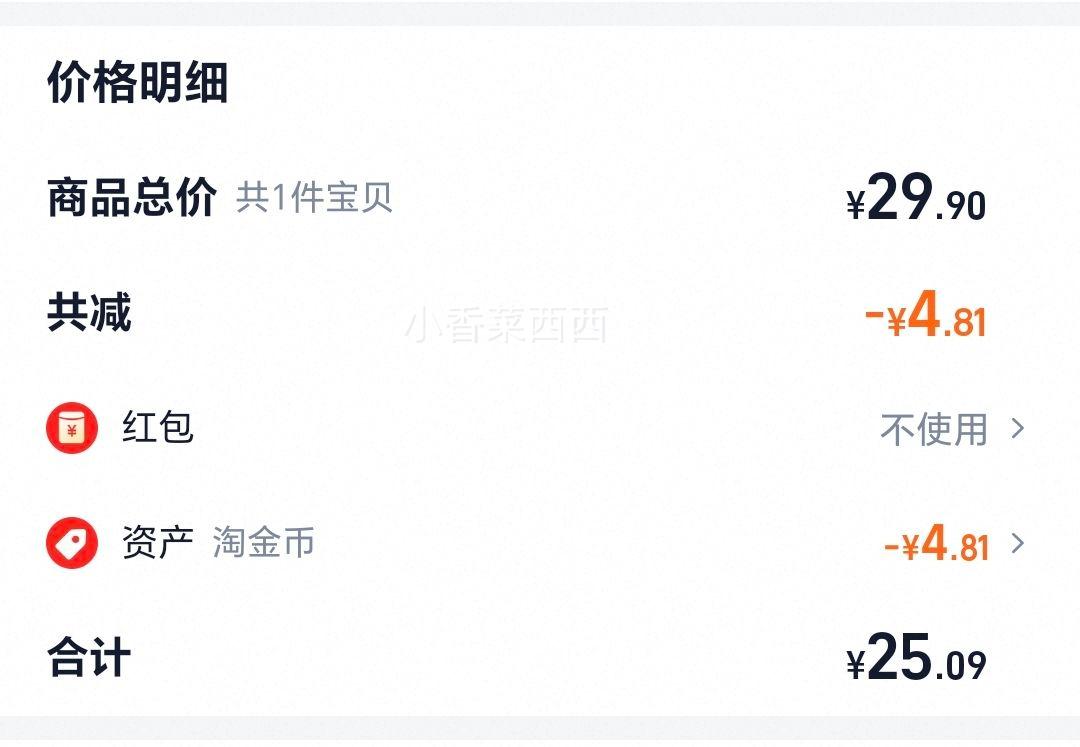Expand the 淘金币 asset chevron

(x=1017, y=543)
